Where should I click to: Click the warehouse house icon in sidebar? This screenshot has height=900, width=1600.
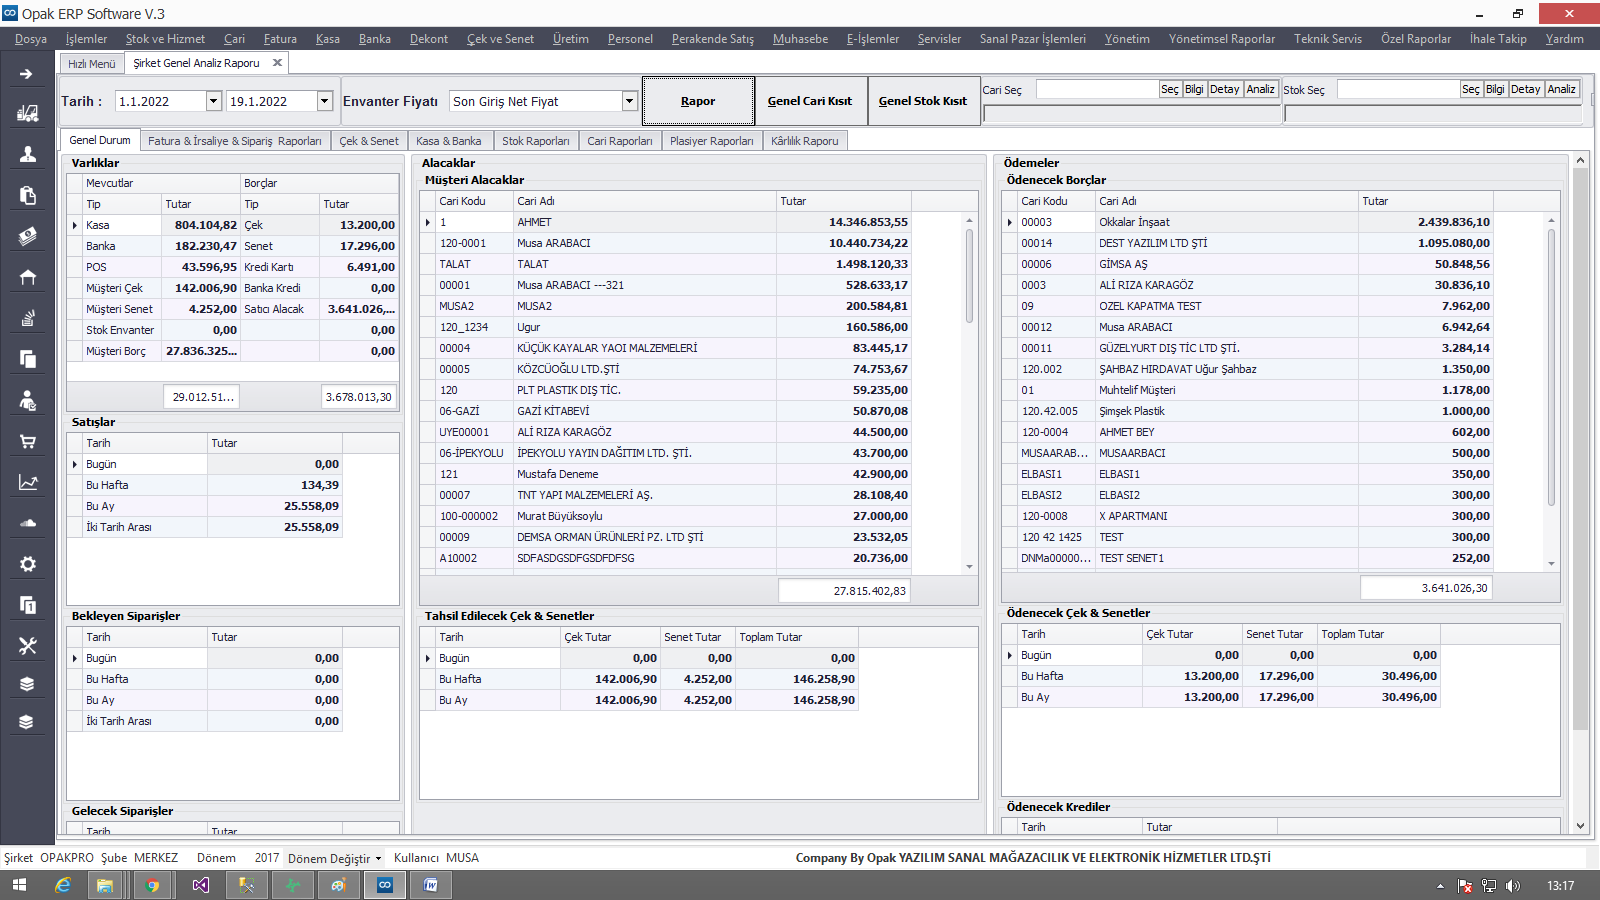tap(28, 277)
